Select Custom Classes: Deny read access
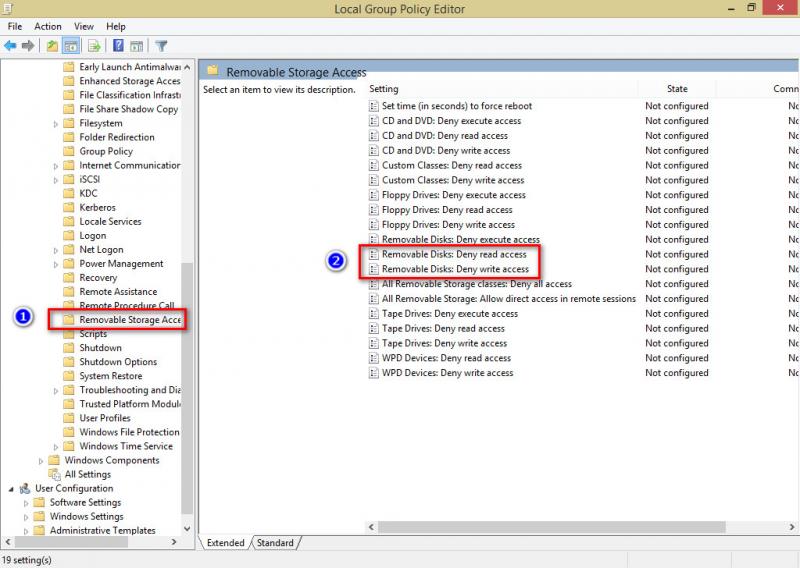800x568 pixels. (452, 165)
